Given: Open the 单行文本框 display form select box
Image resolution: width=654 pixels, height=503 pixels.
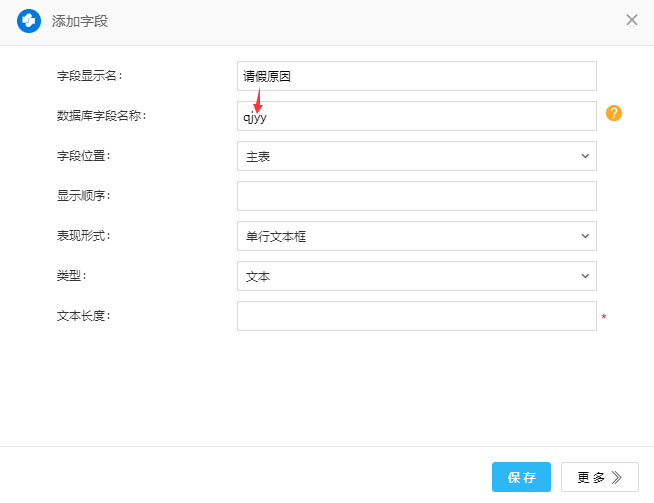Looking at the screenshot, I should coord(405,236).
